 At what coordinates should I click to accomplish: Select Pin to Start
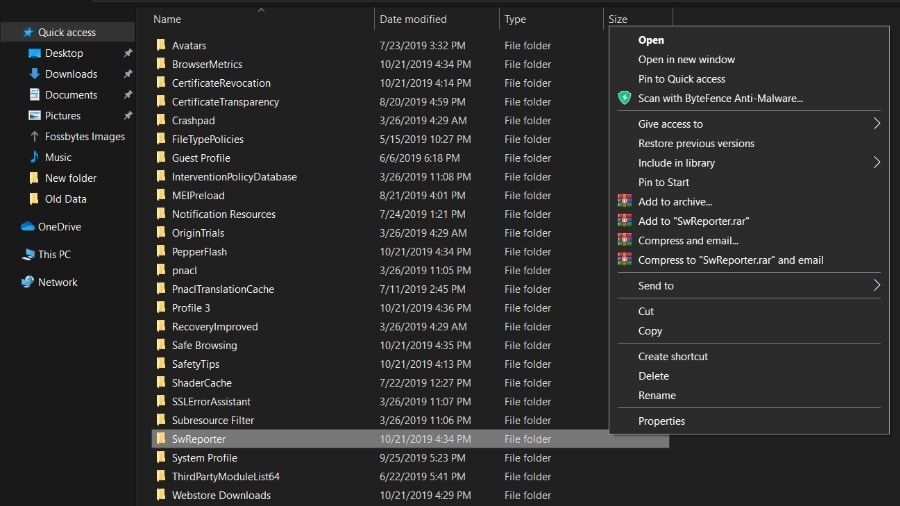click(664, 182)
